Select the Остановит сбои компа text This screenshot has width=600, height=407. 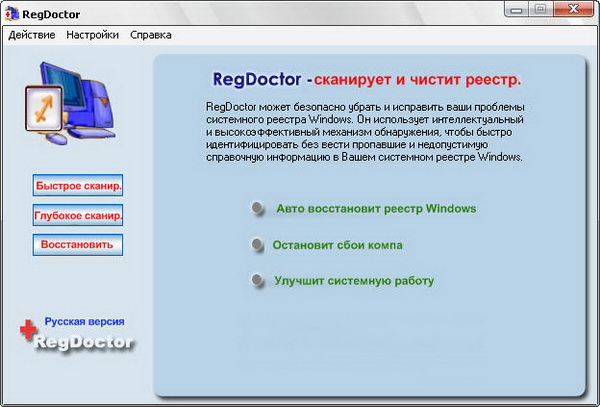(x=338, y=244)
